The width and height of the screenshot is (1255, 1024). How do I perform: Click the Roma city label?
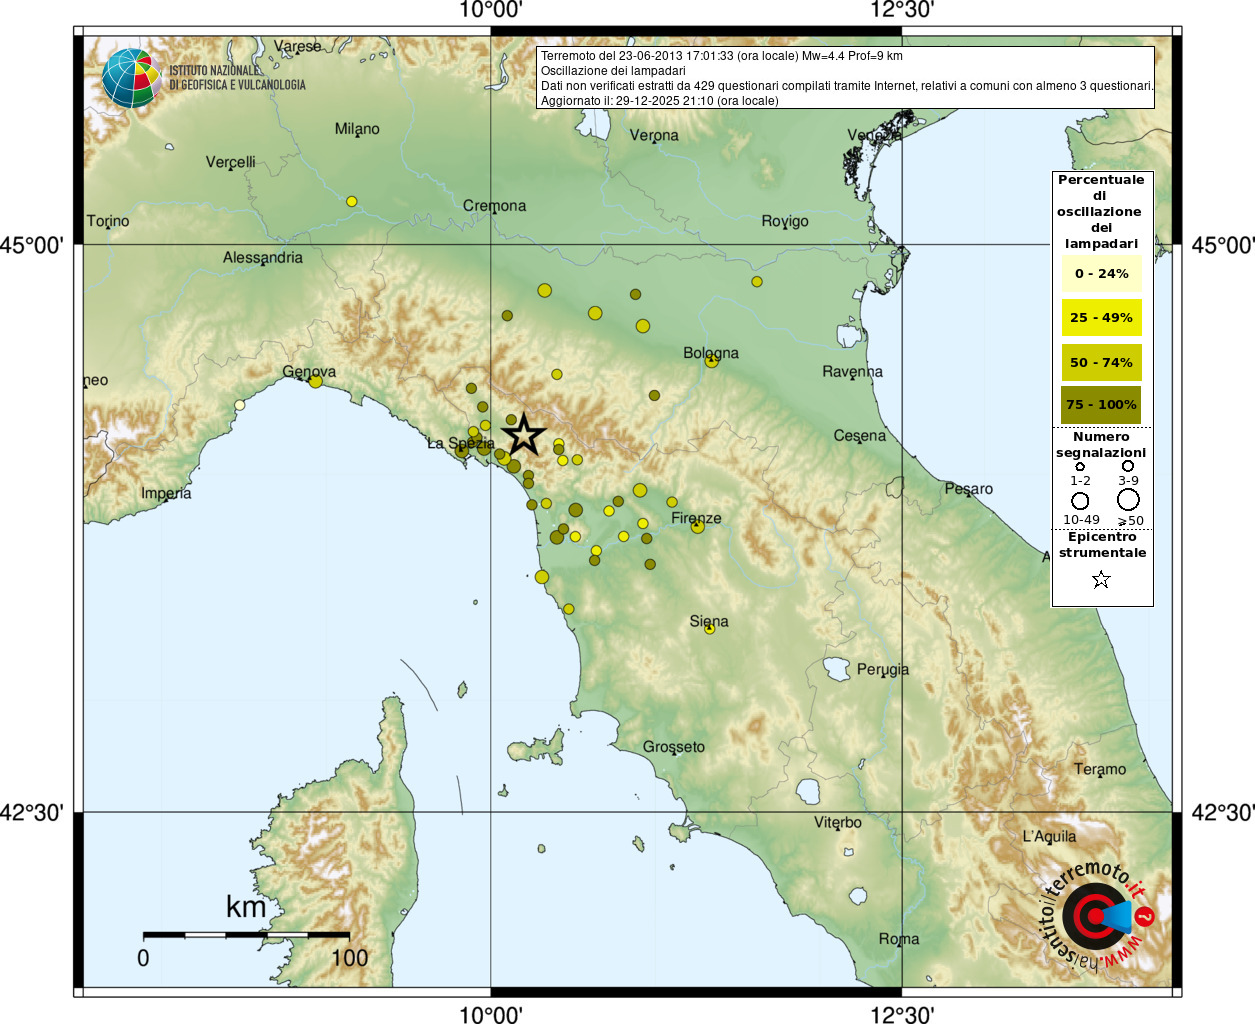point(898,939)
